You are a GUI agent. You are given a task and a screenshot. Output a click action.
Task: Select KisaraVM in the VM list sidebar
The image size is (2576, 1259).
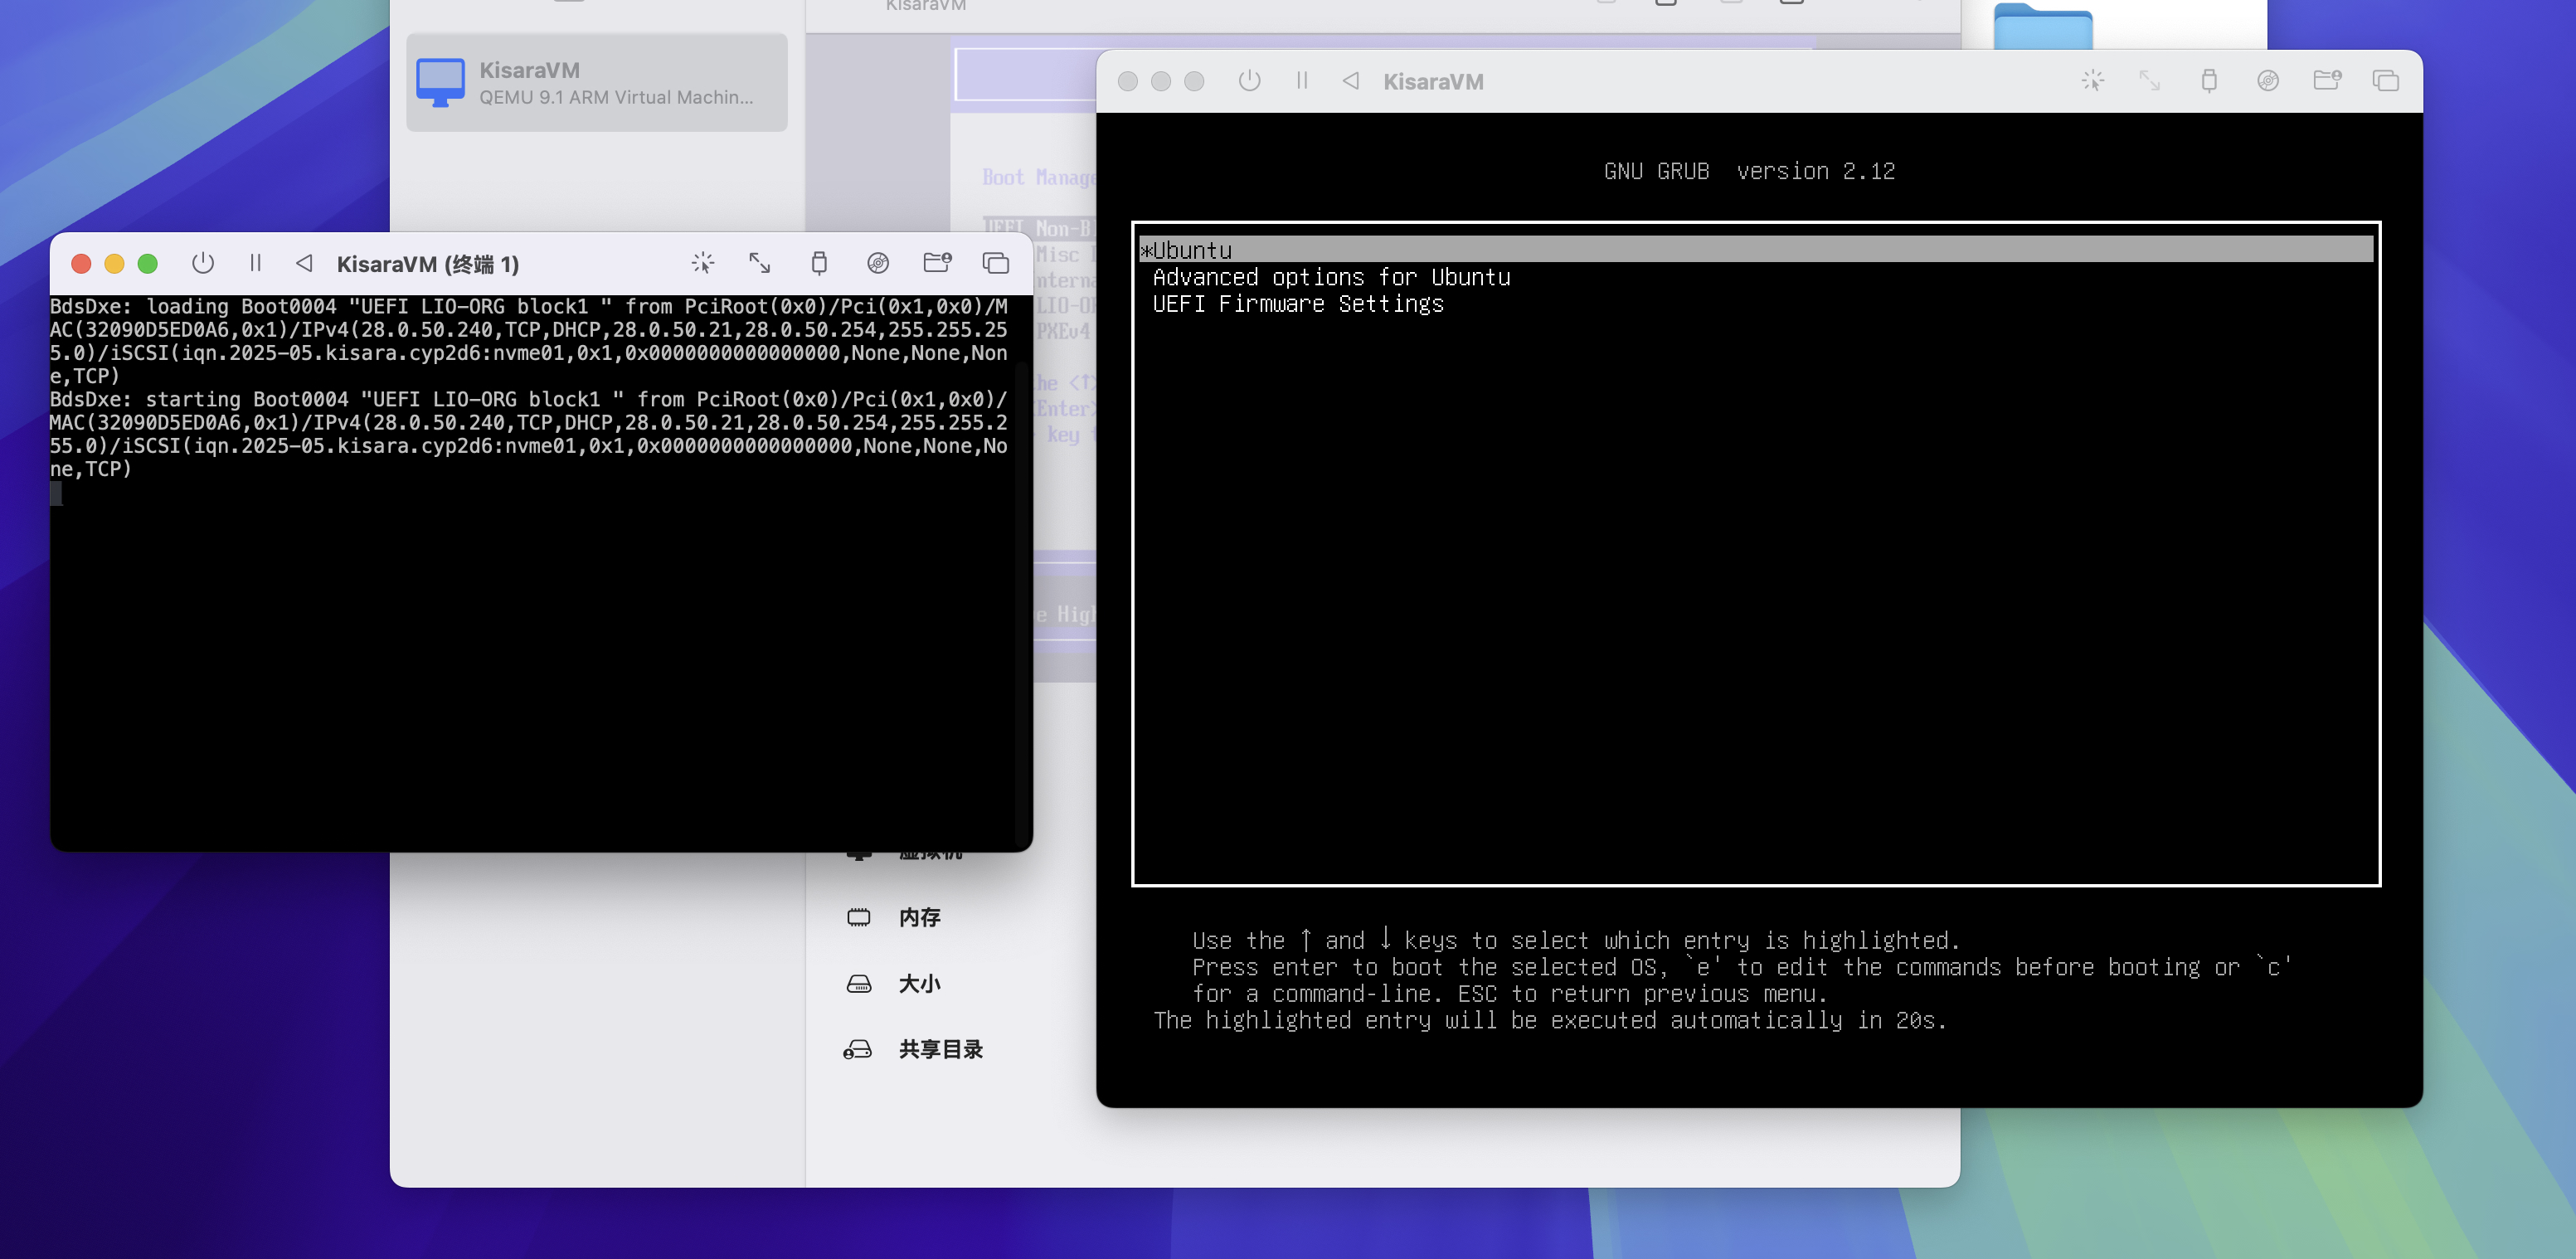(597, 82)
